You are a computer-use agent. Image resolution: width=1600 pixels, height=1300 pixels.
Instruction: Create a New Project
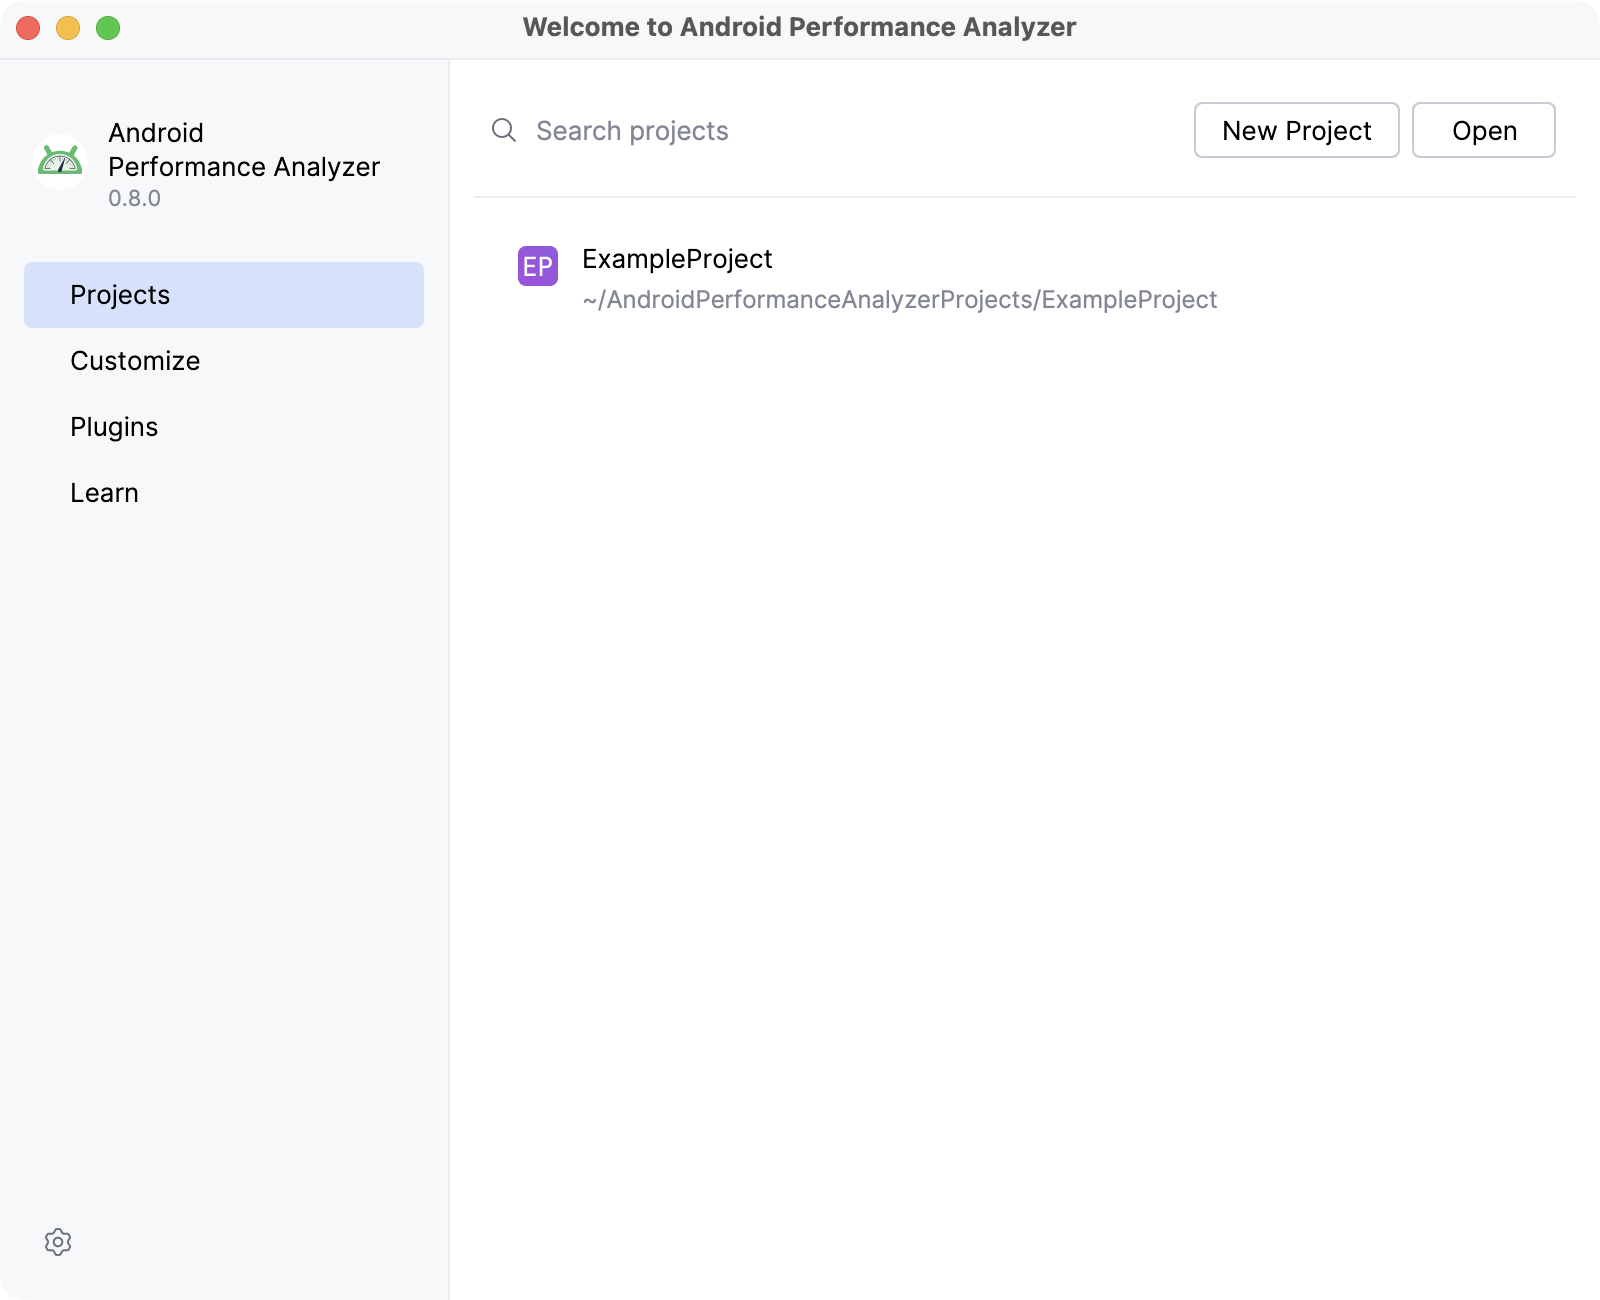pos(1297,130)
